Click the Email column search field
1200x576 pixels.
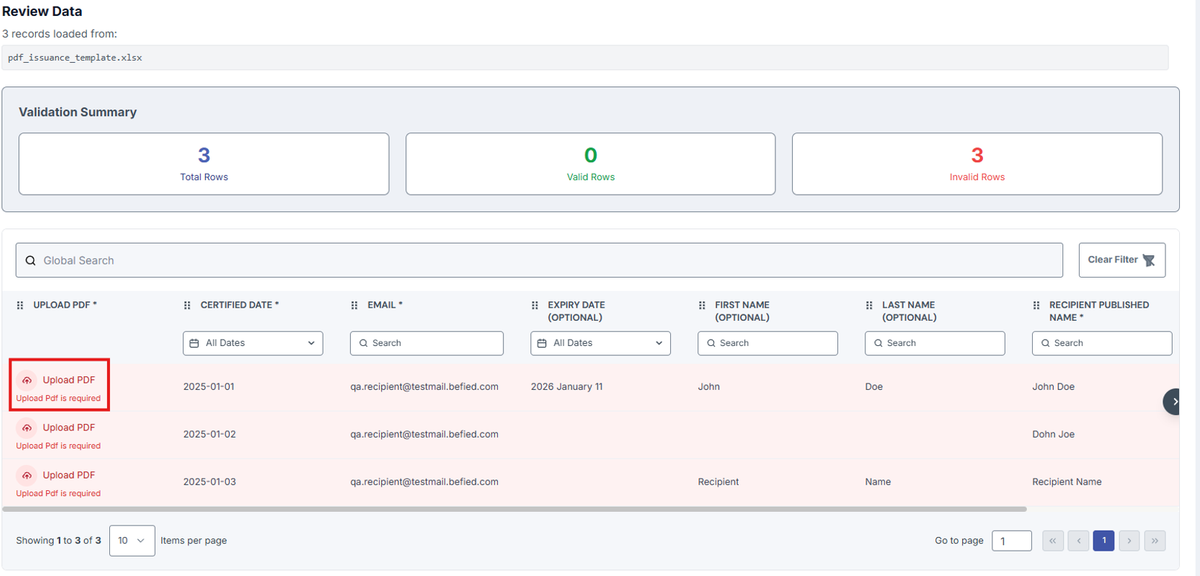427,343
